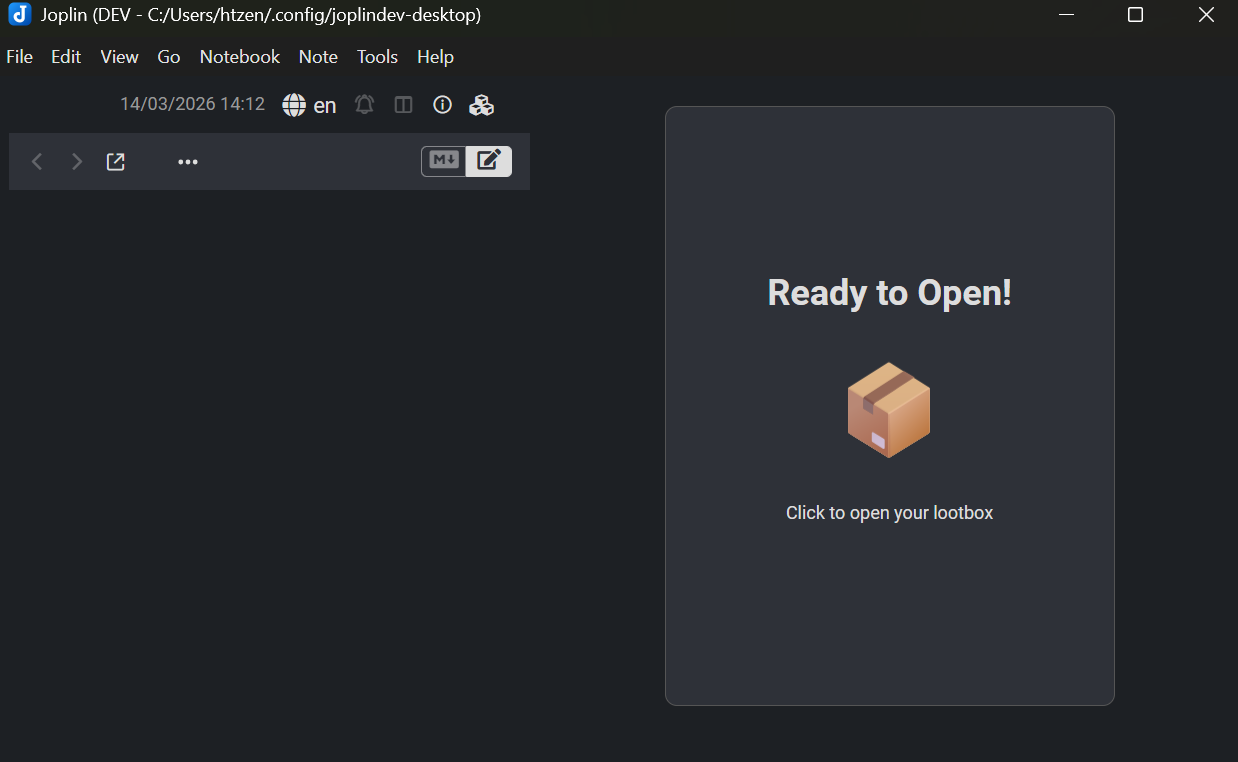Open the note in an external editor
1238x762 pixels.
pos(116,161)
